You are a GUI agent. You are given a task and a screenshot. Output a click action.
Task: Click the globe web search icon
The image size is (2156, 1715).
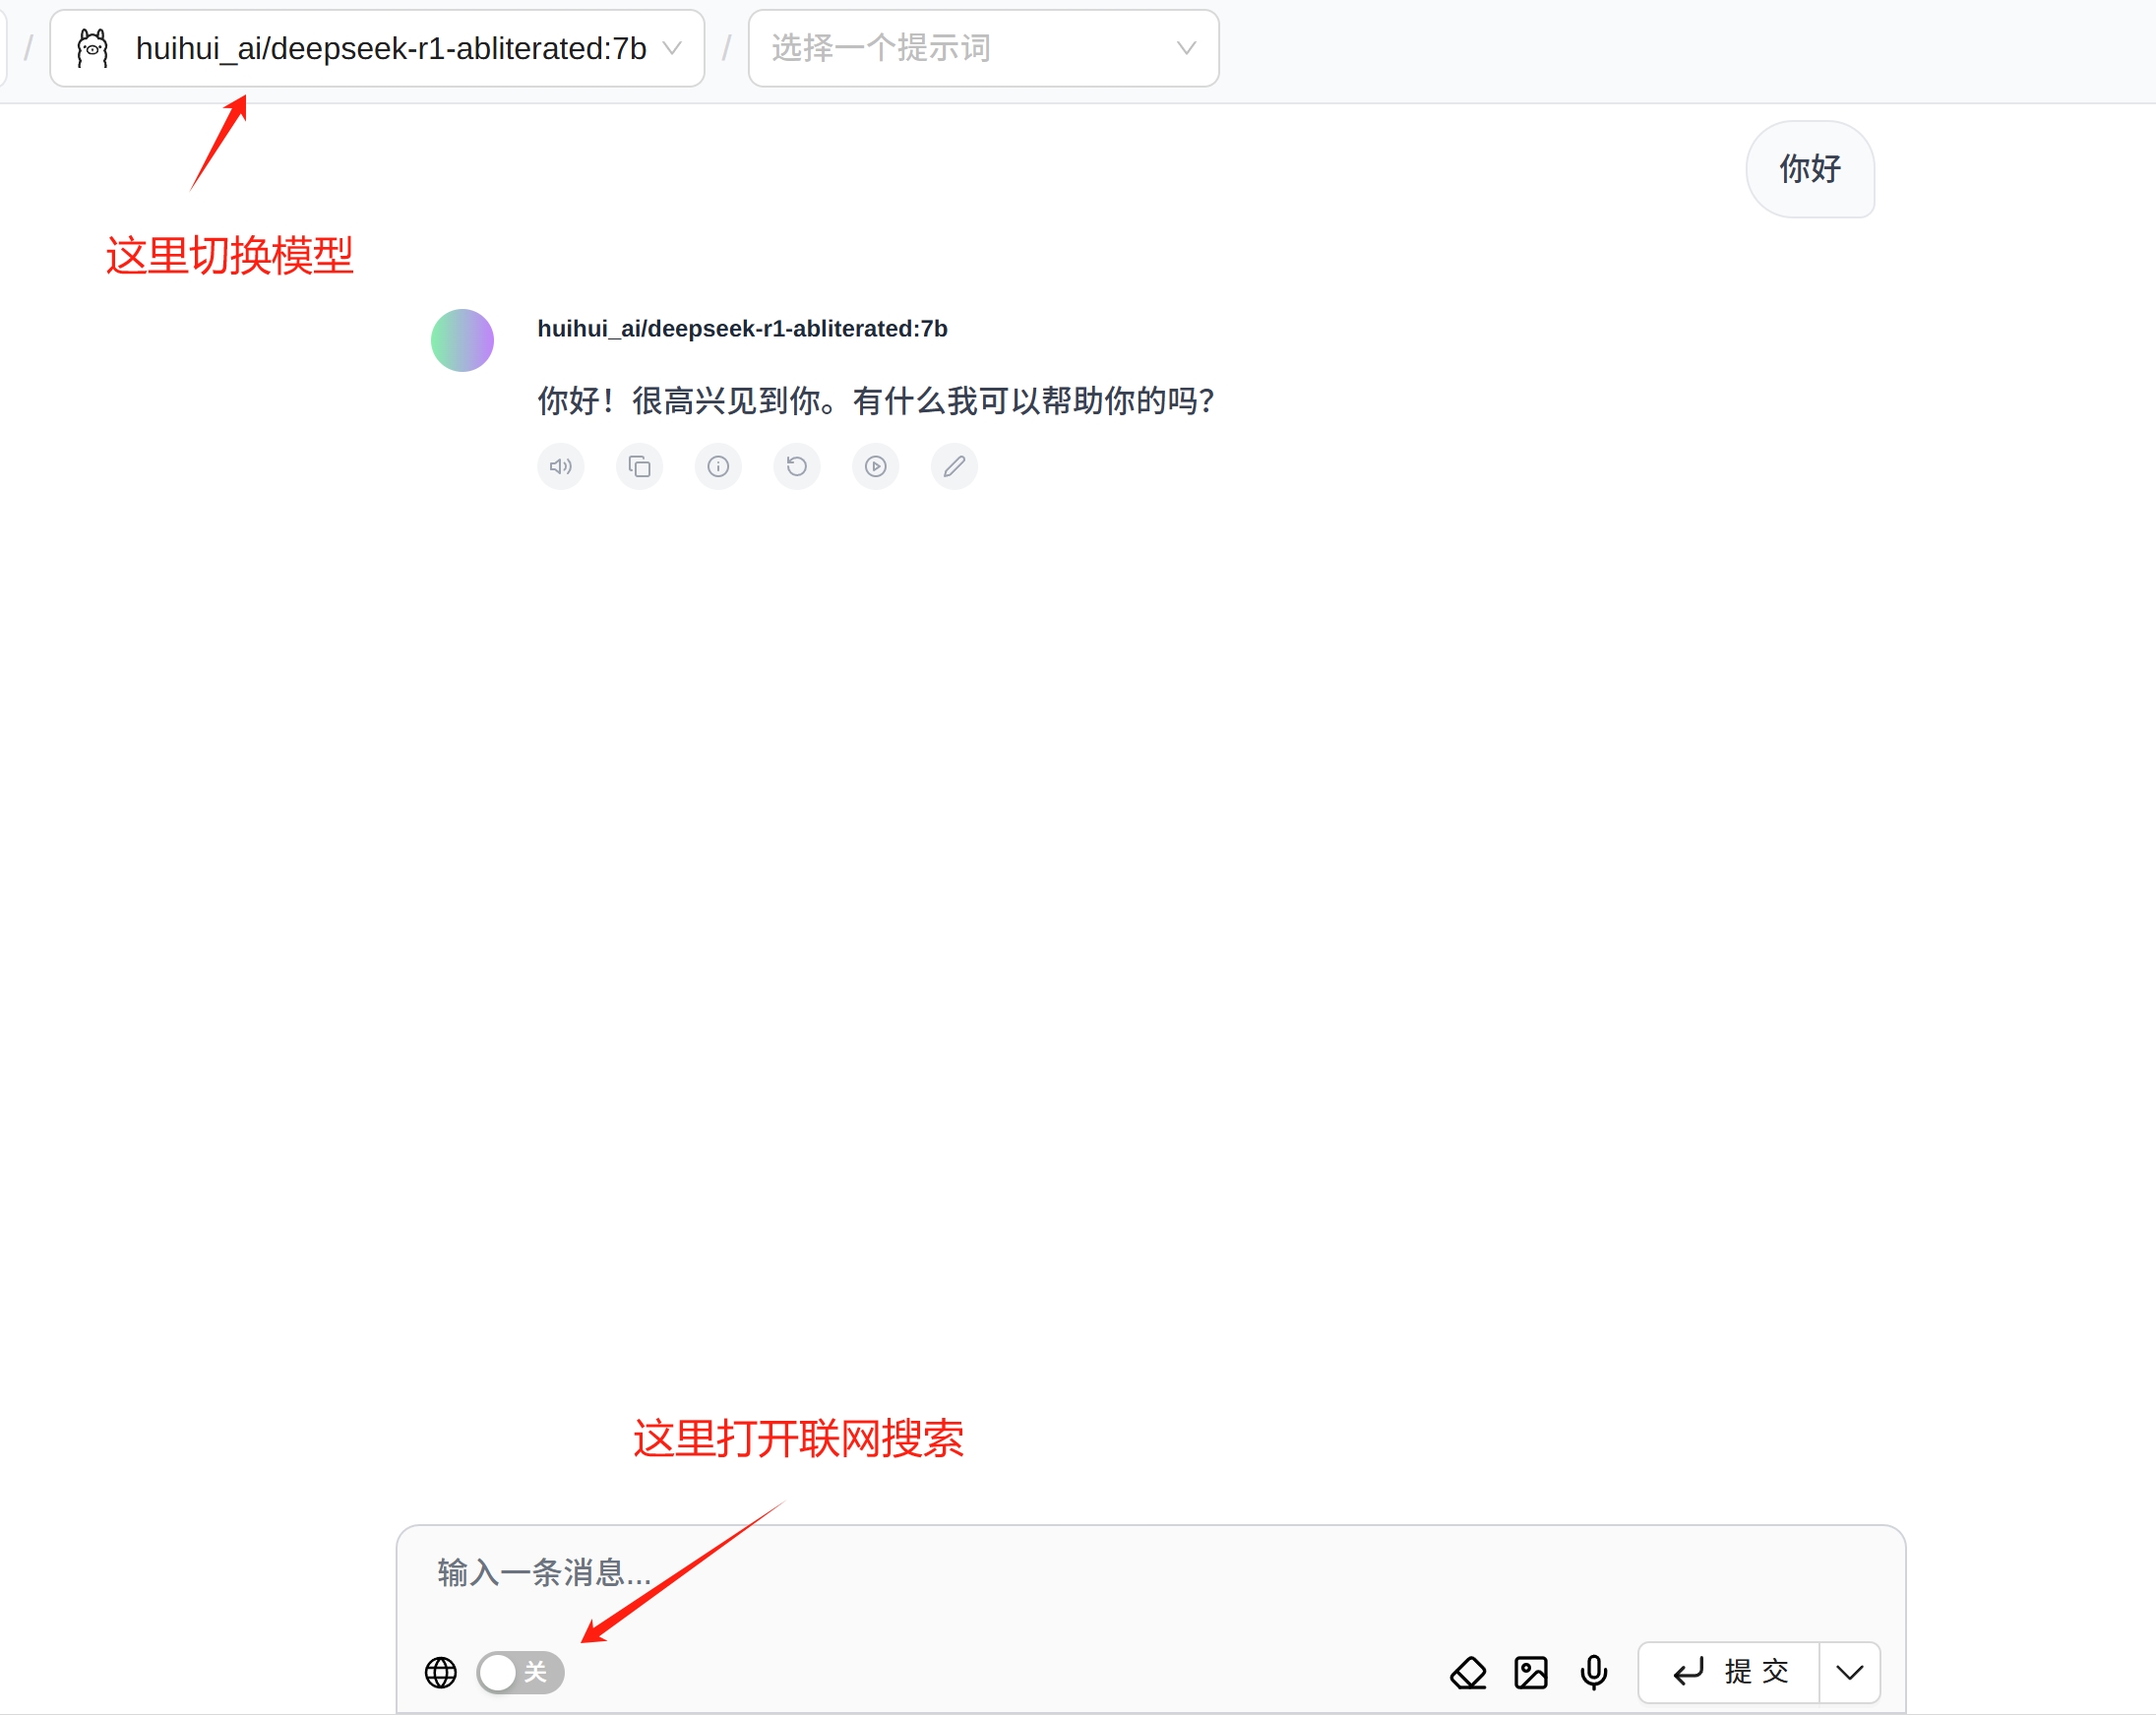click(441, 1672)
